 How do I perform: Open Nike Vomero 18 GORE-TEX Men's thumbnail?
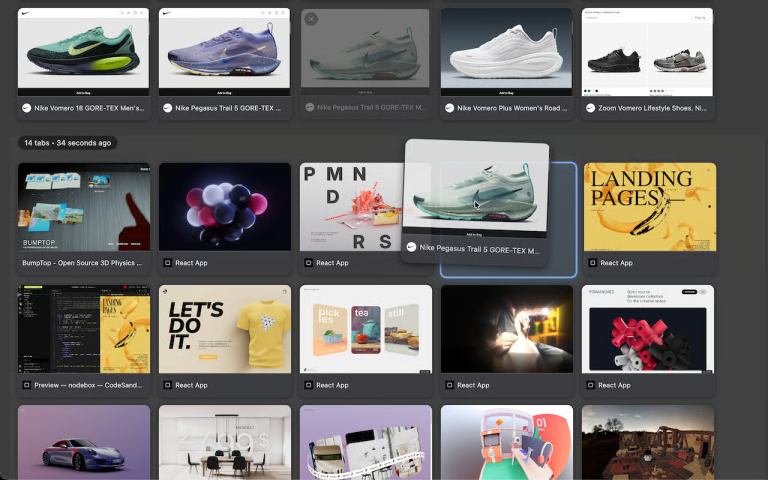83,52
